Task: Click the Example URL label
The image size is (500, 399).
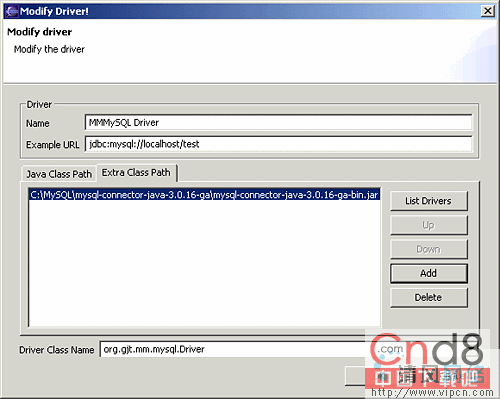Action: (x=53, y=145)
